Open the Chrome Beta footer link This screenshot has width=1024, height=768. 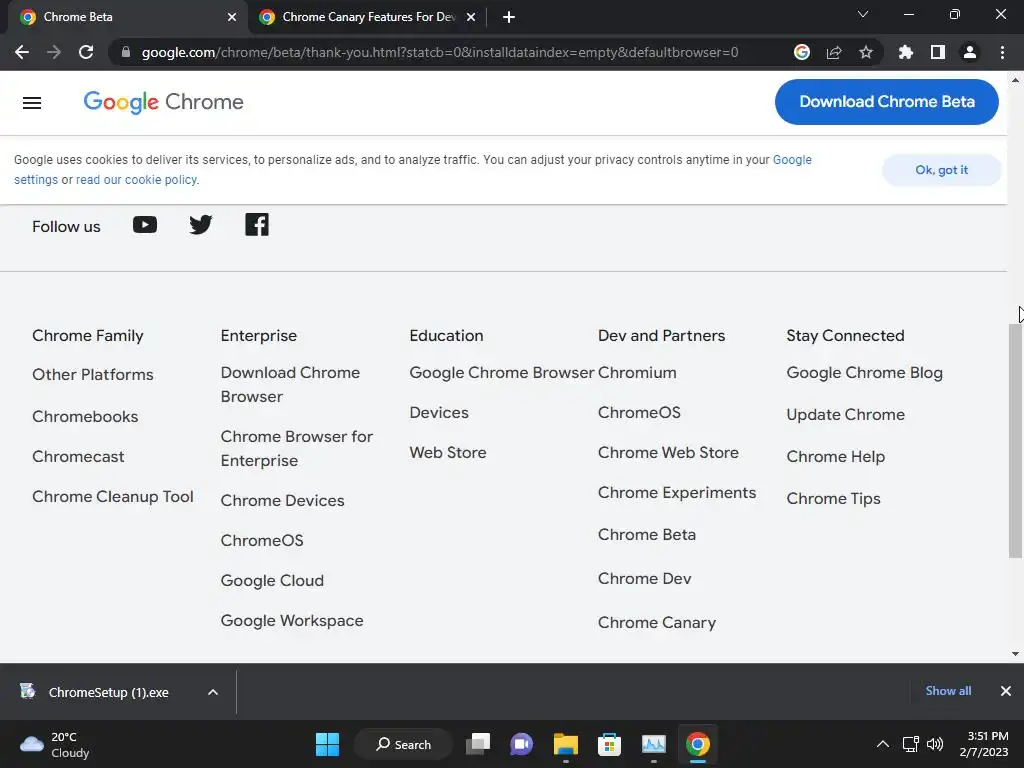click(x=647, y=535)
